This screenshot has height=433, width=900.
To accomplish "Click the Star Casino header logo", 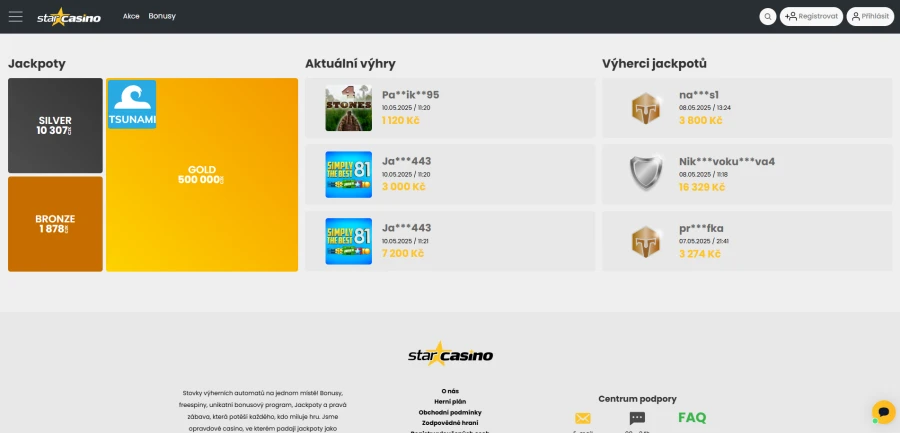I will click(69, 17).
